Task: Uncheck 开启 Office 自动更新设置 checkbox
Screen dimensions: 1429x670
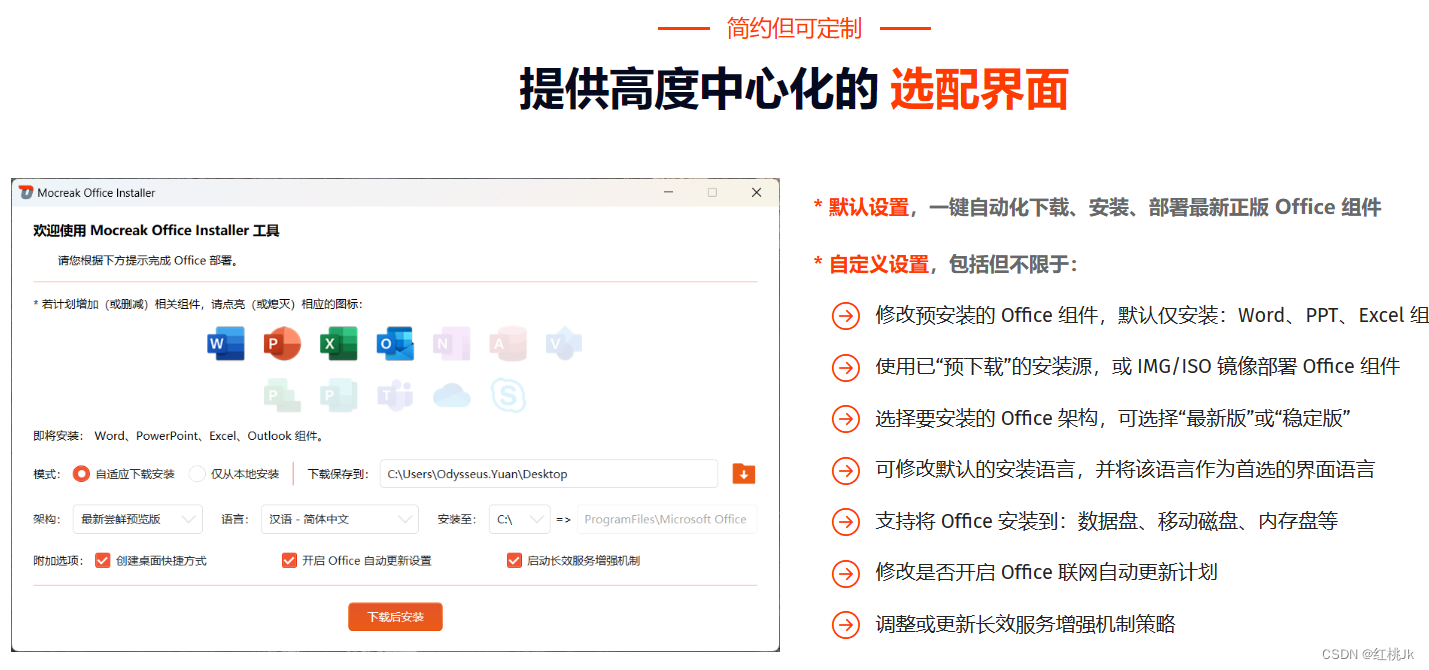Action: click(x=289, y=560)
